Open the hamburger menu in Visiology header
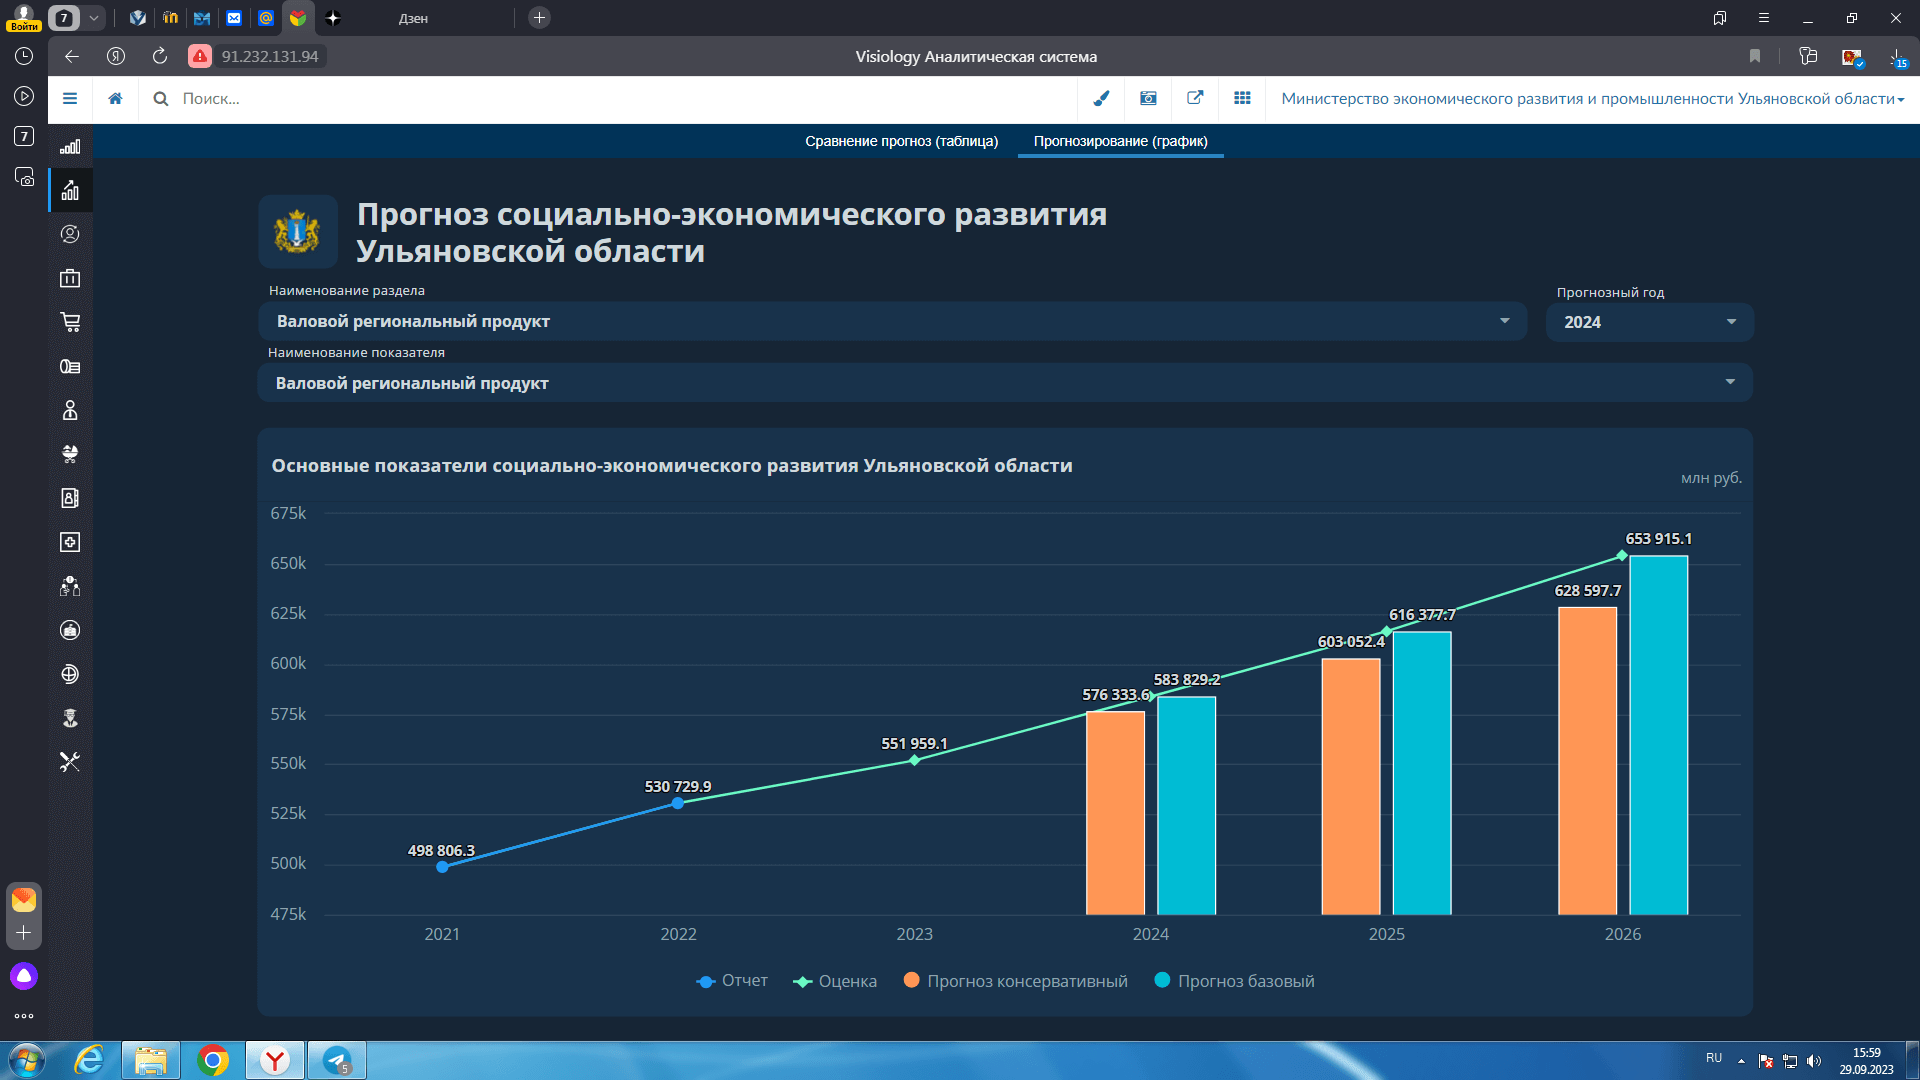Viewport: 1920px width, 1080px height. click(70, 98)
